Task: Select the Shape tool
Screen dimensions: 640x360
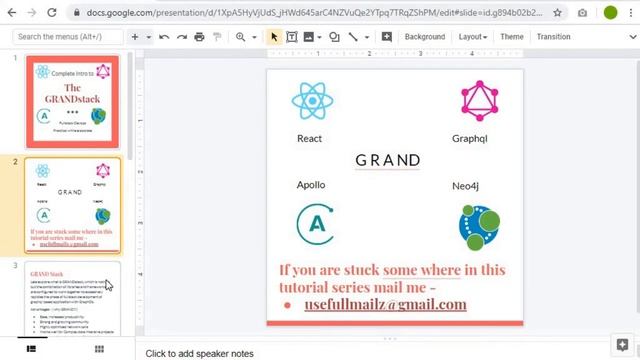Action: tap(334, 37)
